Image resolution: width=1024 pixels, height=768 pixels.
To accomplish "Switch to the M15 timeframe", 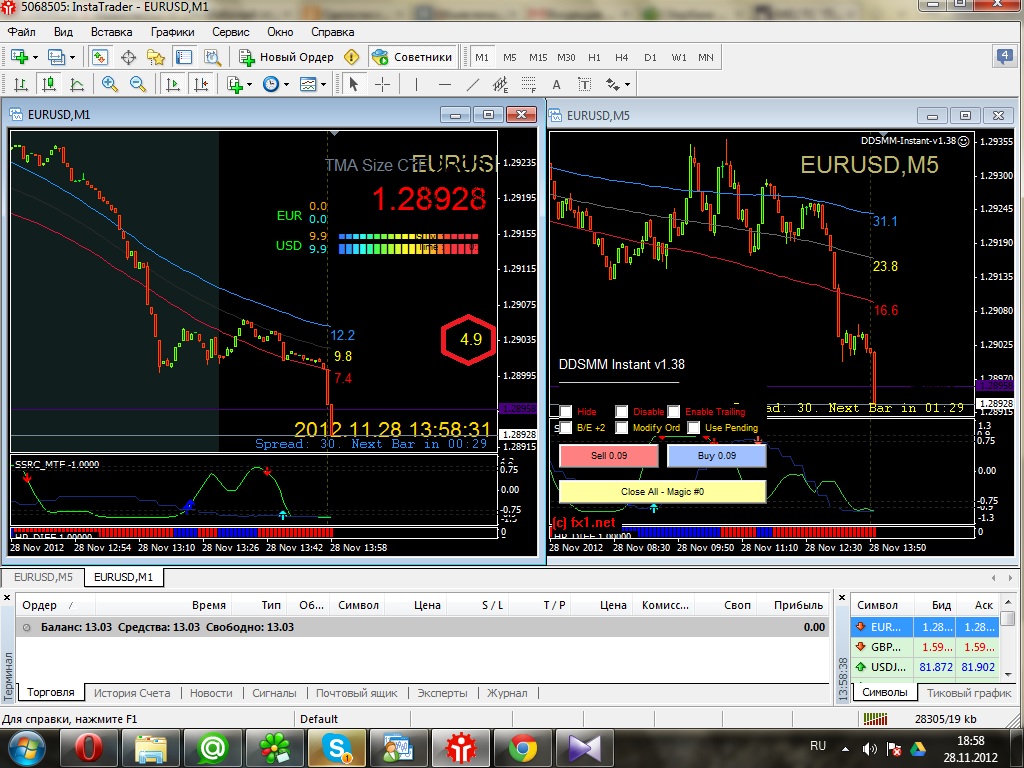I will coord(538,57).
